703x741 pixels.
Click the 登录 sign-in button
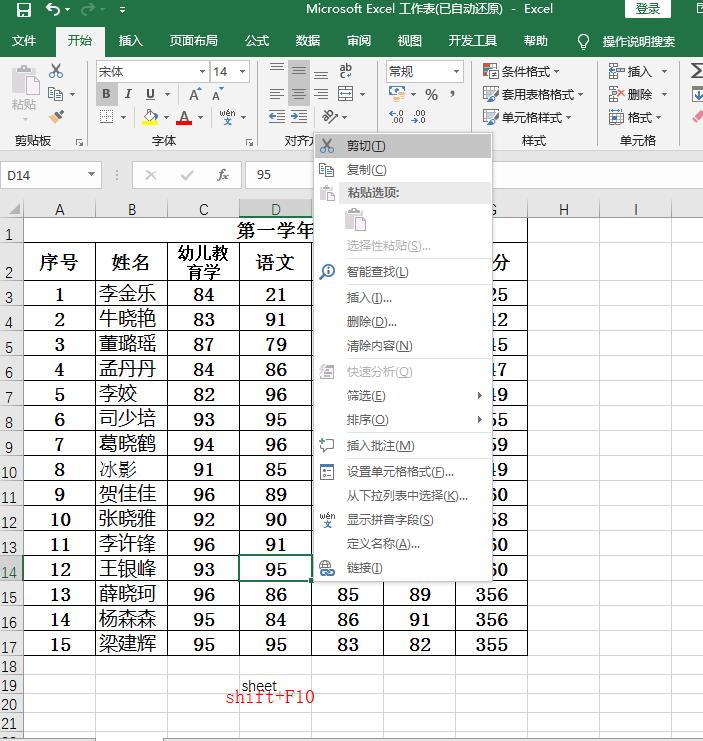pyautogui.click(x=647, y=9)
